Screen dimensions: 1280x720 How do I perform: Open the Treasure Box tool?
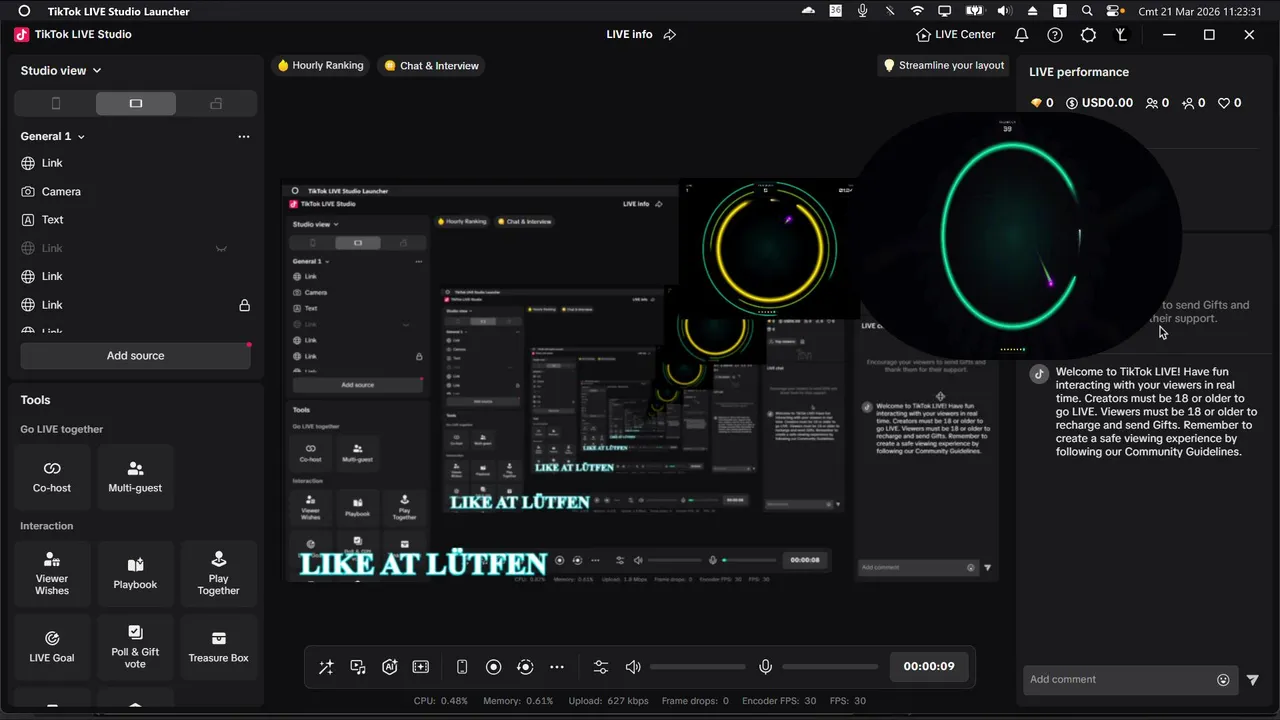[x=218, y=648]
